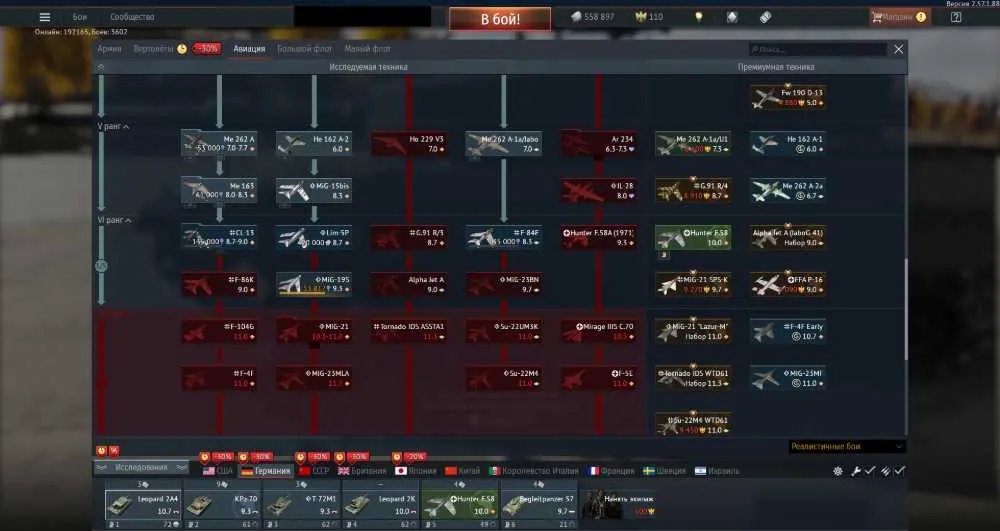Select the Leopard 2A4 crew slot

(x=143, y=505)
